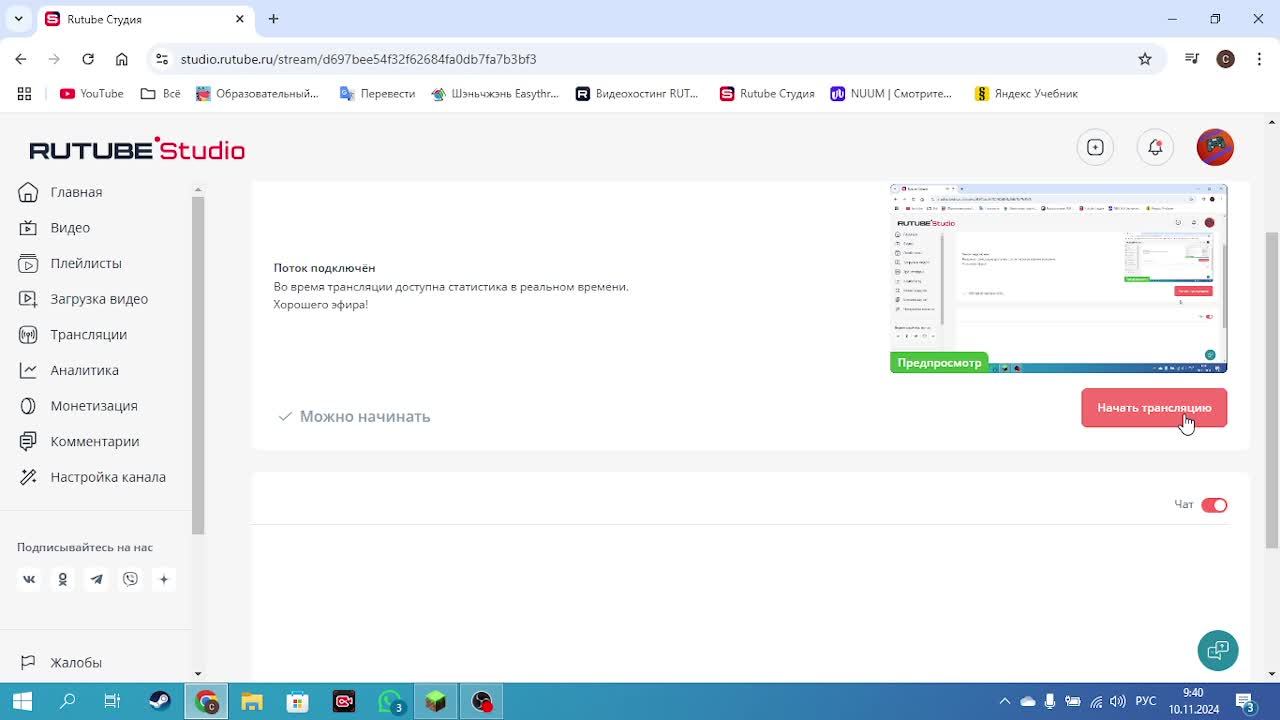Show hidden system tray icons
The image size is (1280, 720).
pos(1004,702)
